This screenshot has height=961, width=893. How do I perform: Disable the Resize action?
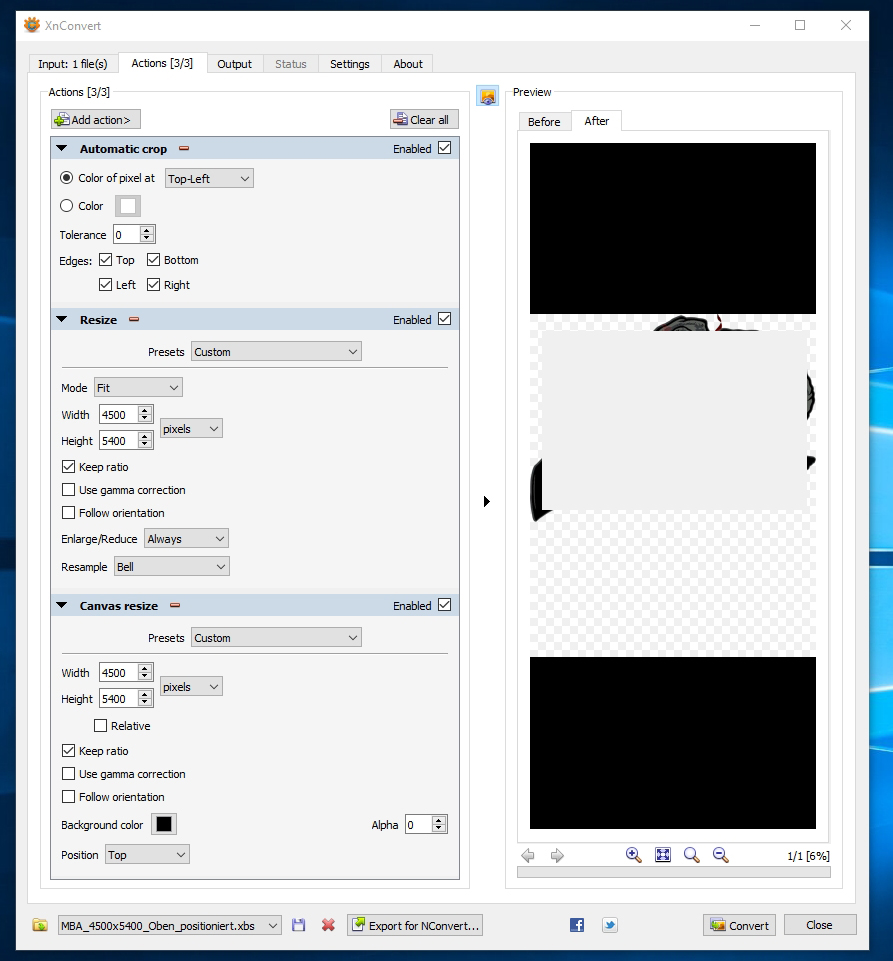(445, 319)
